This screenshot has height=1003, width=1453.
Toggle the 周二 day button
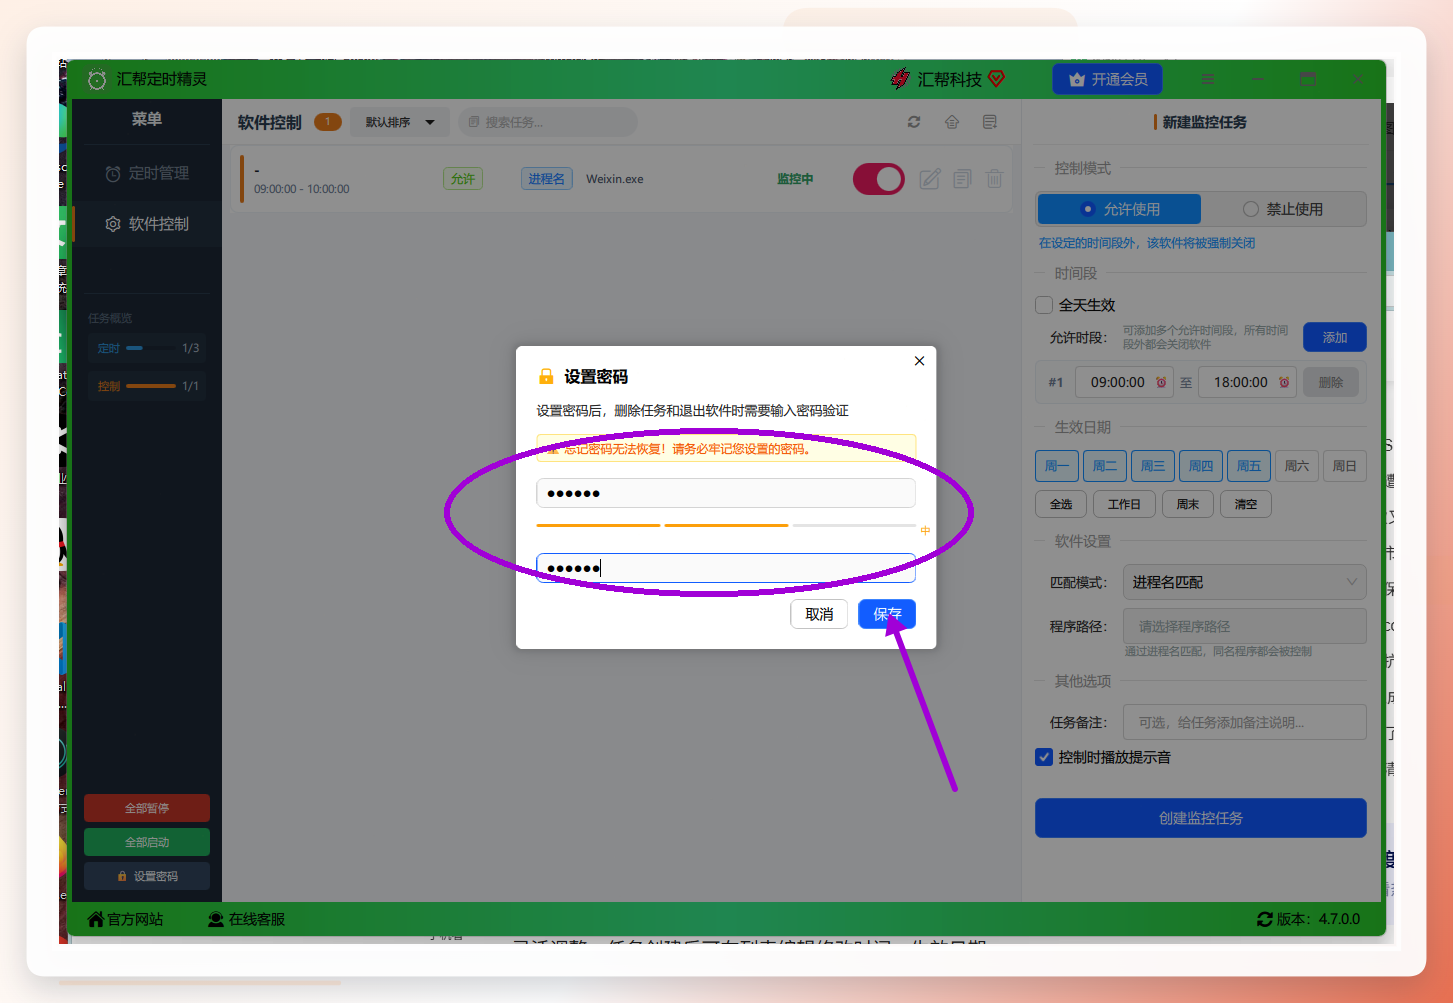point(1105,466)
